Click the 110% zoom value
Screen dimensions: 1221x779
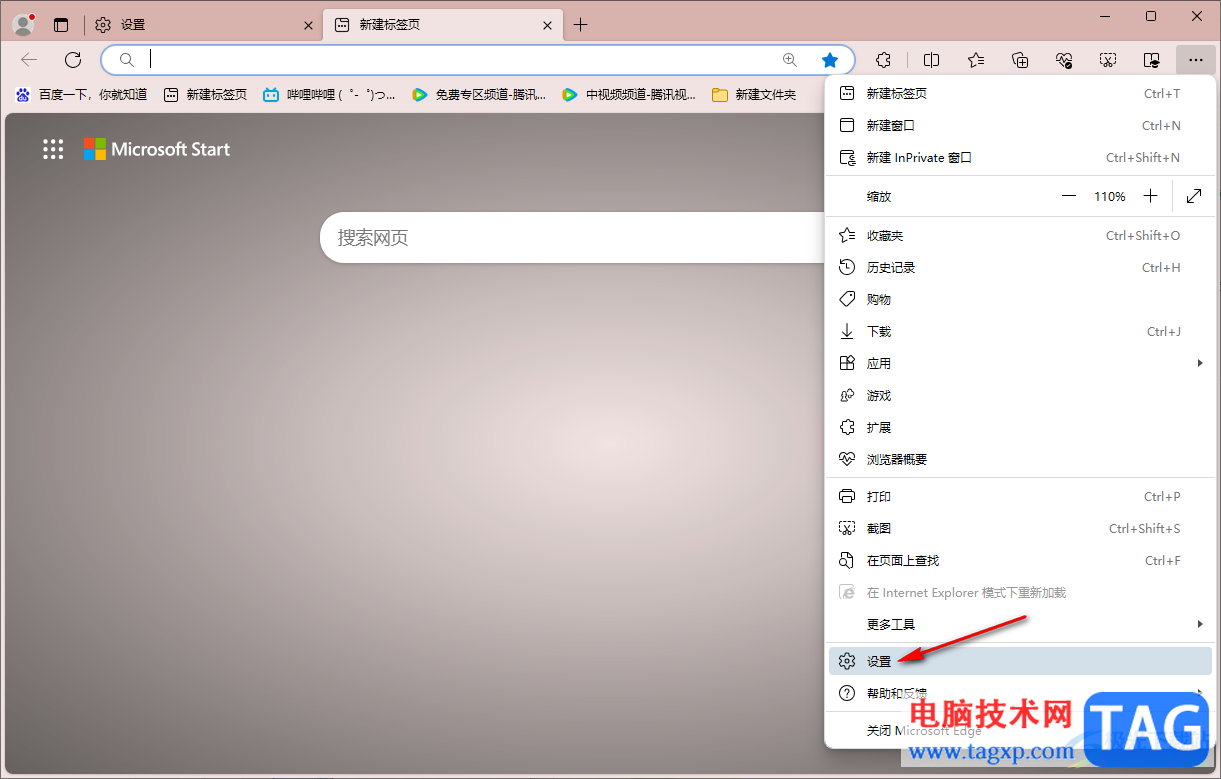click(1110, 196)
